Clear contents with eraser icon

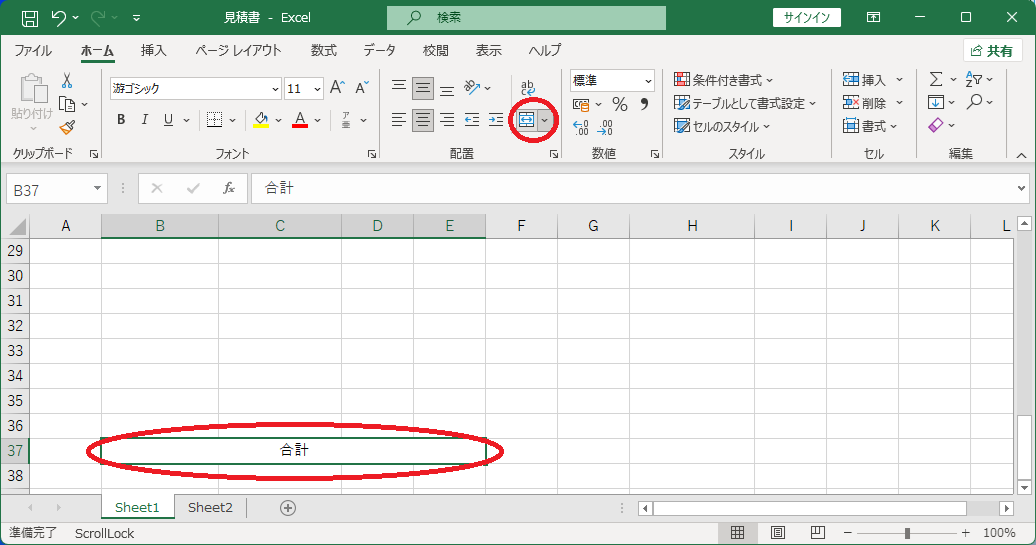936,125
